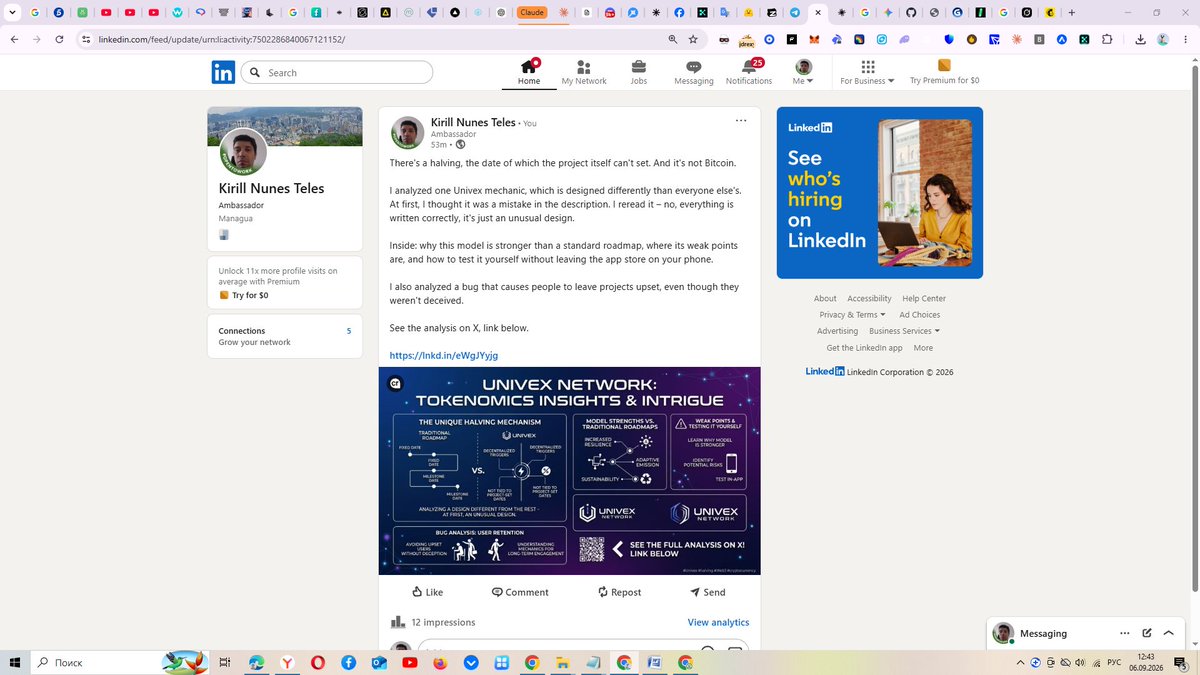Open My Network tab
1200x675 pixels.
click(x=584, y=72)
